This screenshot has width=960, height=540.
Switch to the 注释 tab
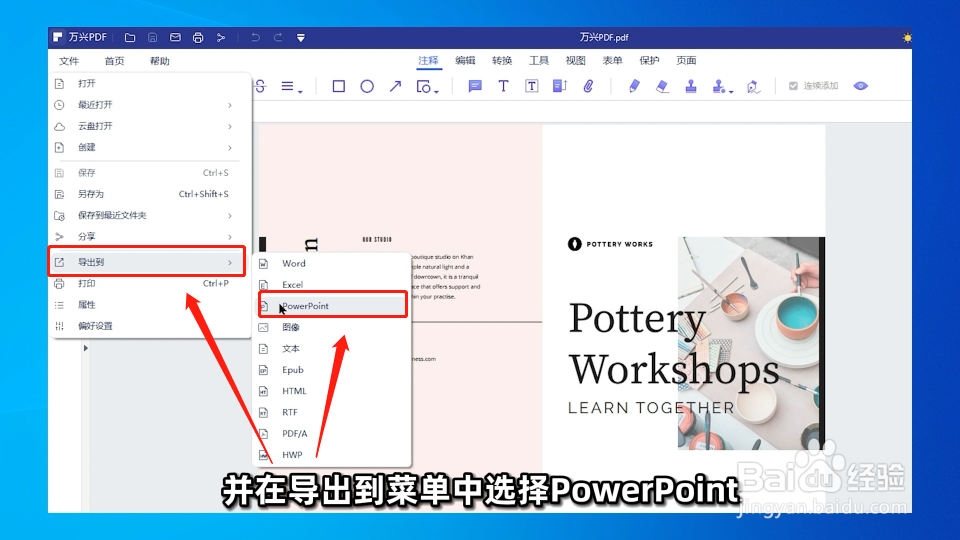(x=429, y=61)
